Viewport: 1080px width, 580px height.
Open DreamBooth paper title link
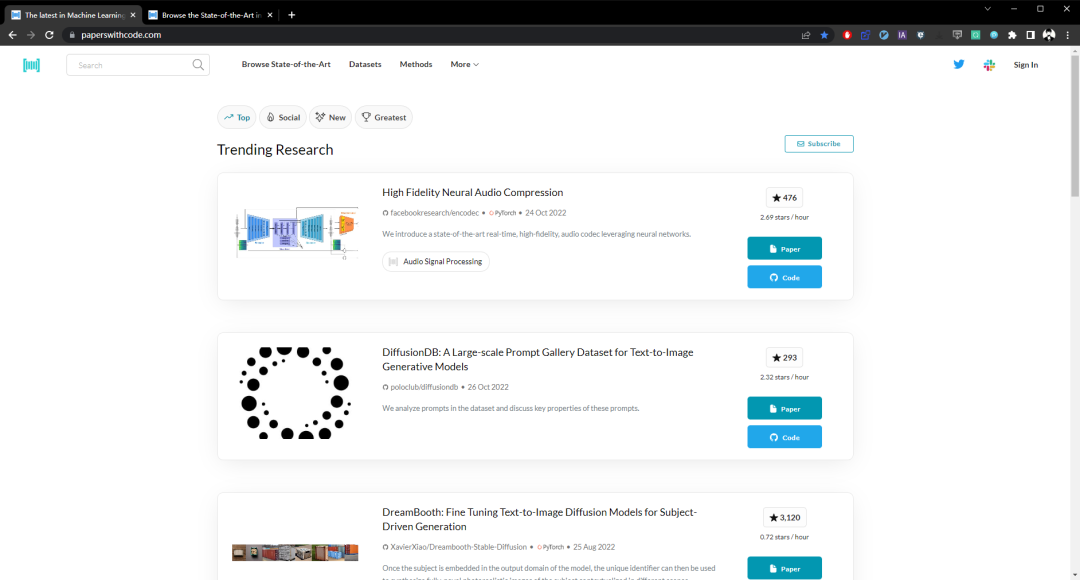pyautogui.click(x=539, y=519)
